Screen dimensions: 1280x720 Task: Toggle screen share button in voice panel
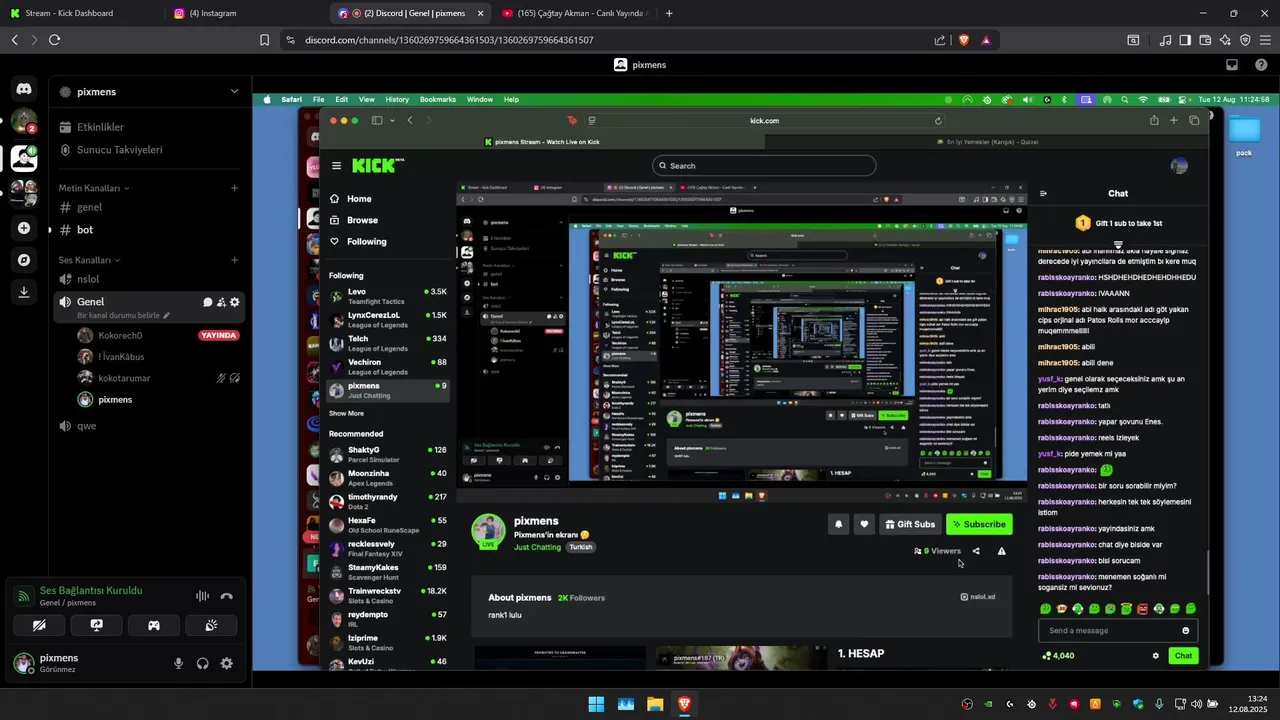click(x=96, y=625)
